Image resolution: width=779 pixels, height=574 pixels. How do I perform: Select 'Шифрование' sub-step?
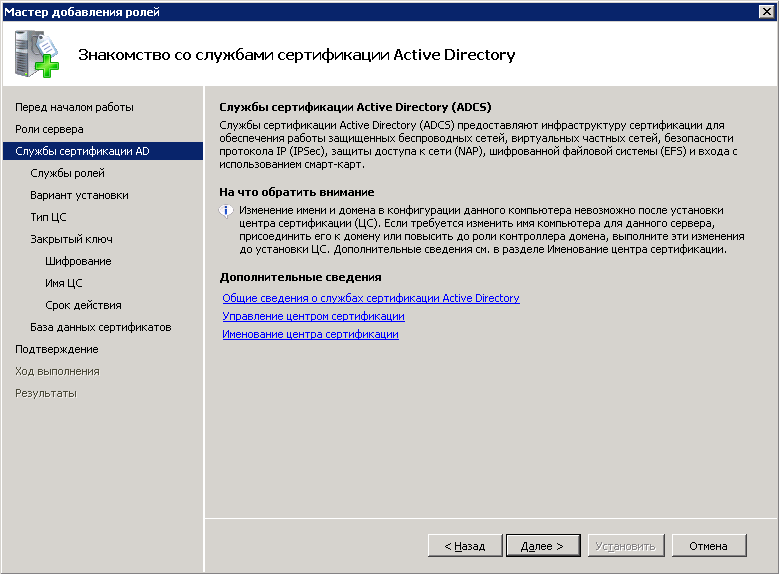pyautogui.click(x=78, y=261)
